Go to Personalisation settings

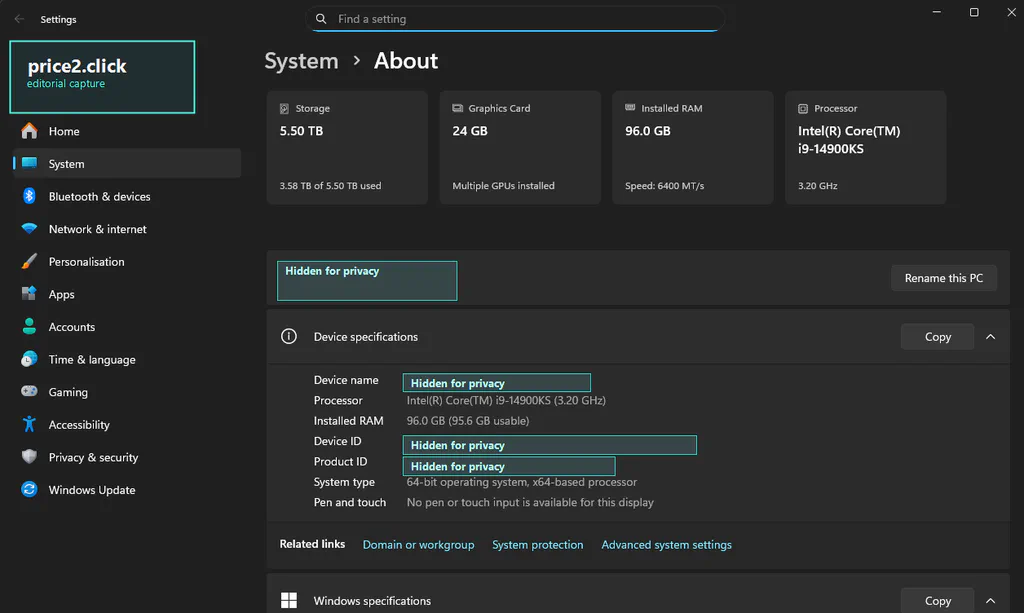tap(127, 262)
